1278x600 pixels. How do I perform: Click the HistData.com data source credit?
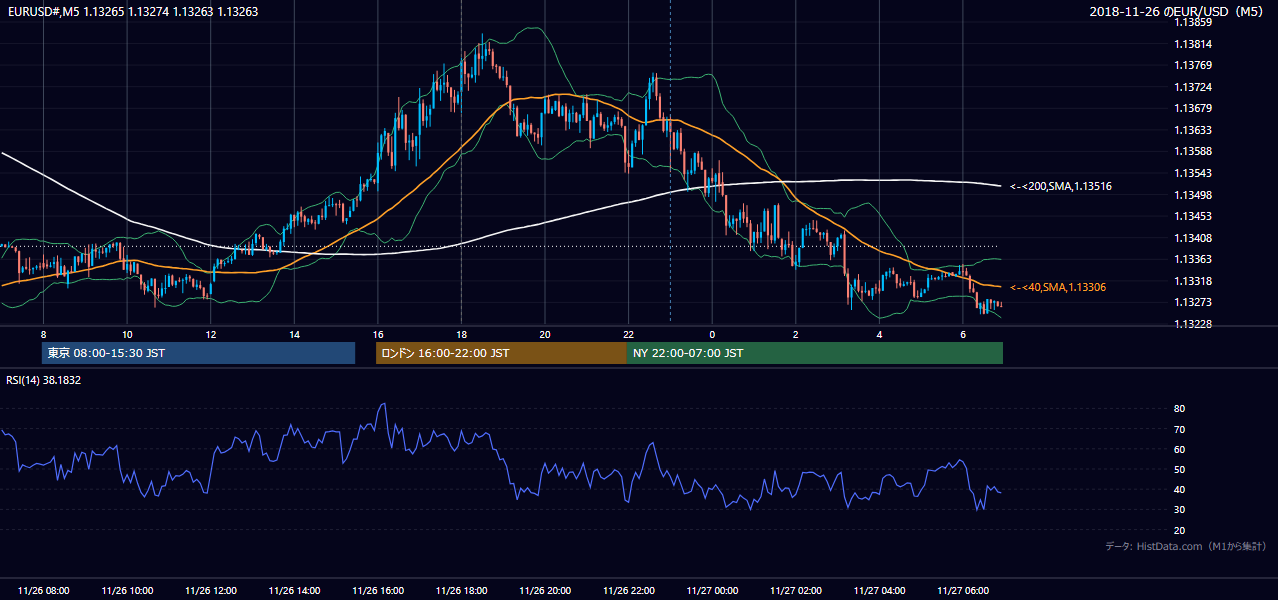coord(1186,546)
